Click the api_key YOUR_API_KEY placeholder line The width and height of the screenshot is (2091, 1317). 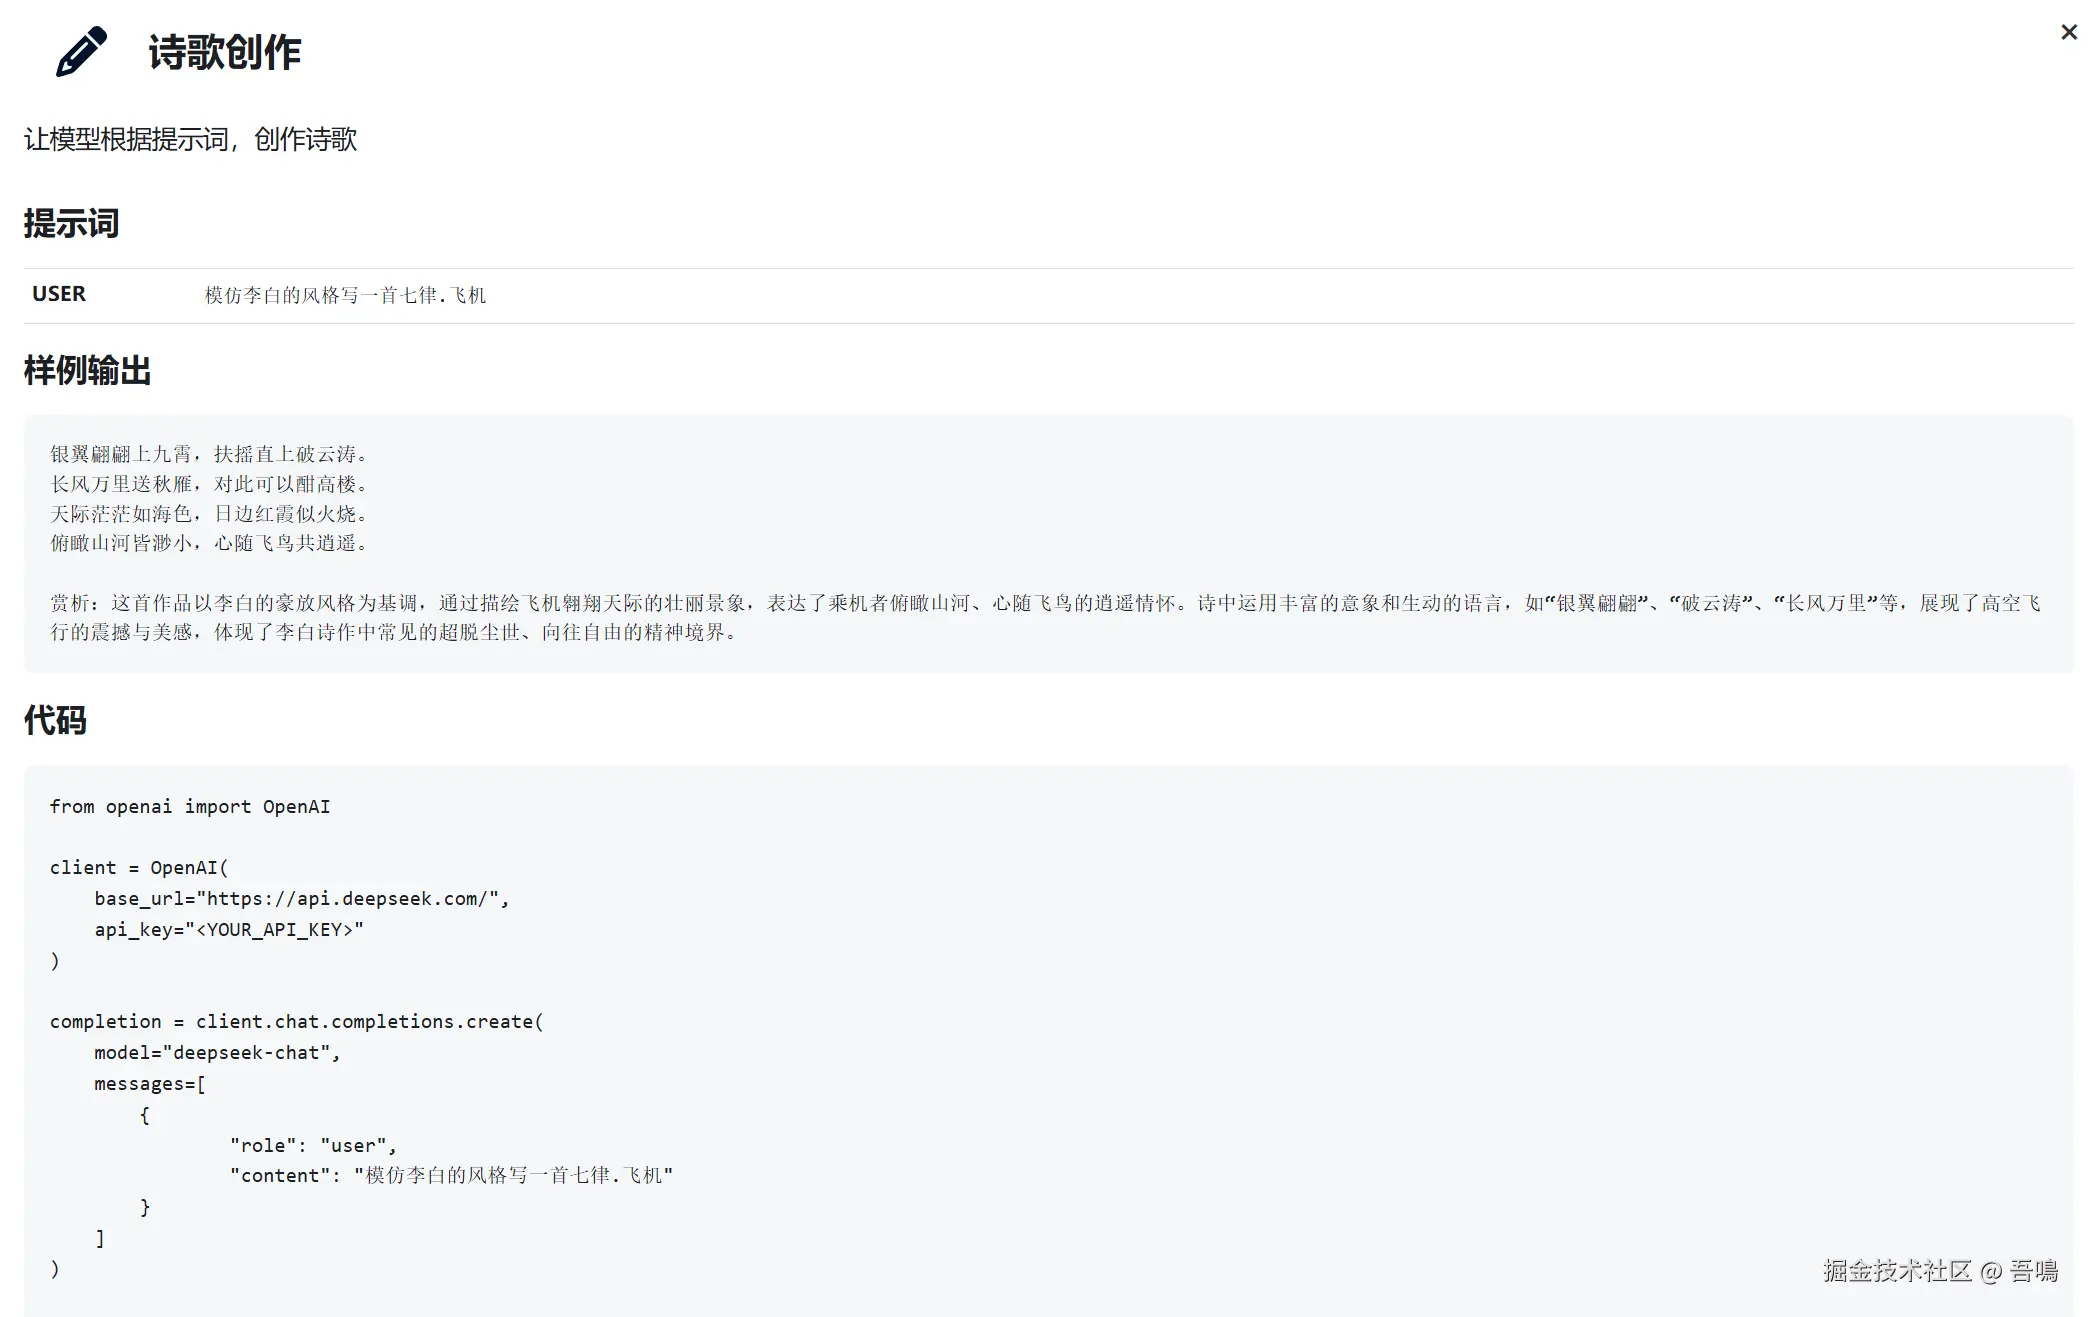(229, 930)
